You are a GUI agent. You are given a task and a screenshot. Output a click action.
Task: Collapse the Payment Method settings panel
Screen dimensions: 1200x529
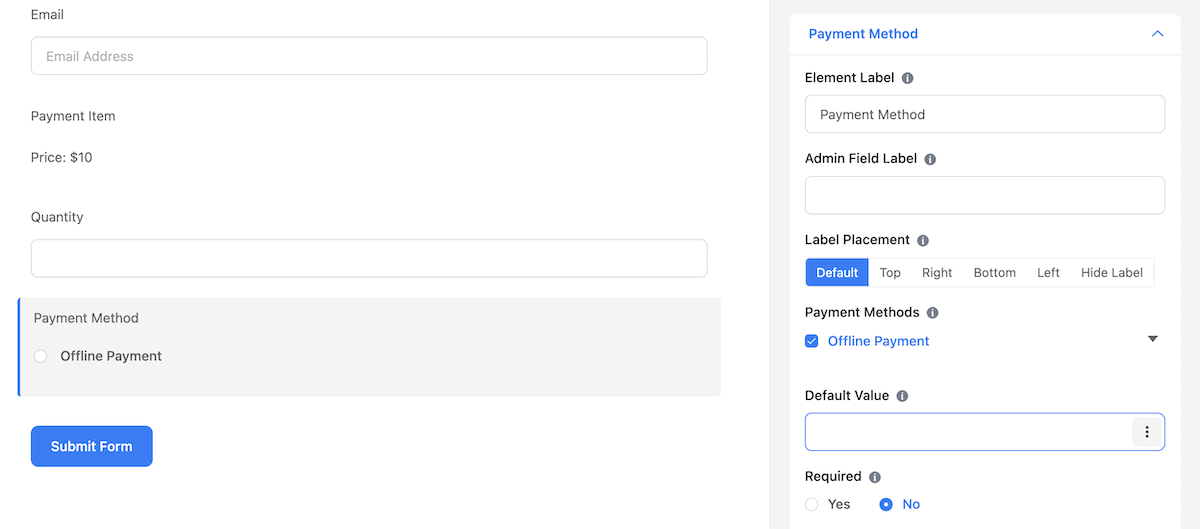(x=1157, y=34)
